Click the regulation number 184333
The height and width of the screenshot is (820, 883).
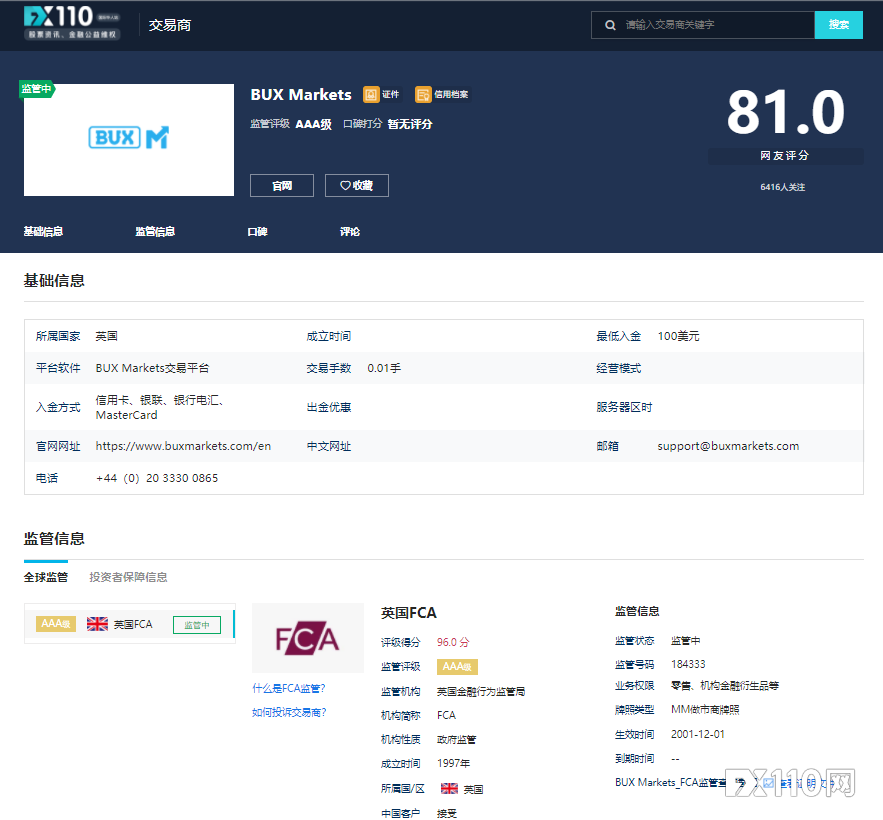coord(688,665)
